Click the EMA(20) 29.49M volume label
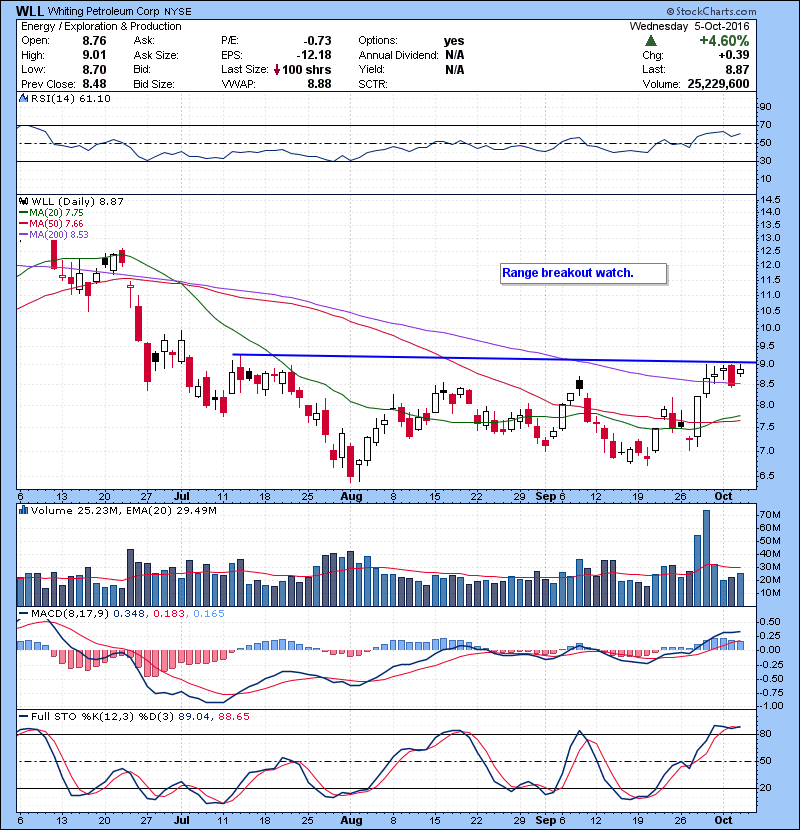The height and width of the screenshot is (830, 800). (172, 510)
